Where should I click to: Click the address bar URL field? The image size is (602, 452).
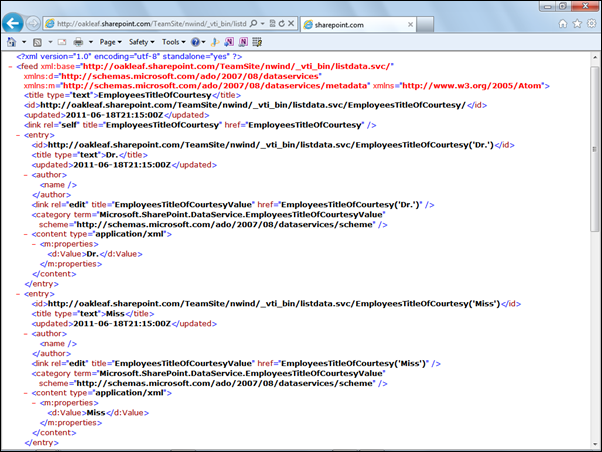(152, 24)
